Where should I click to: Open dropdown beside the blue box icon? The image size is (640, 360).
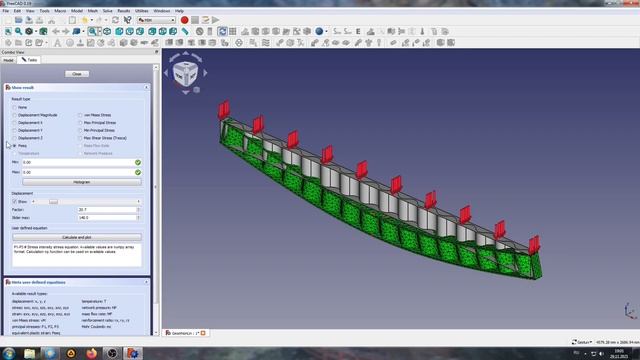83,31
